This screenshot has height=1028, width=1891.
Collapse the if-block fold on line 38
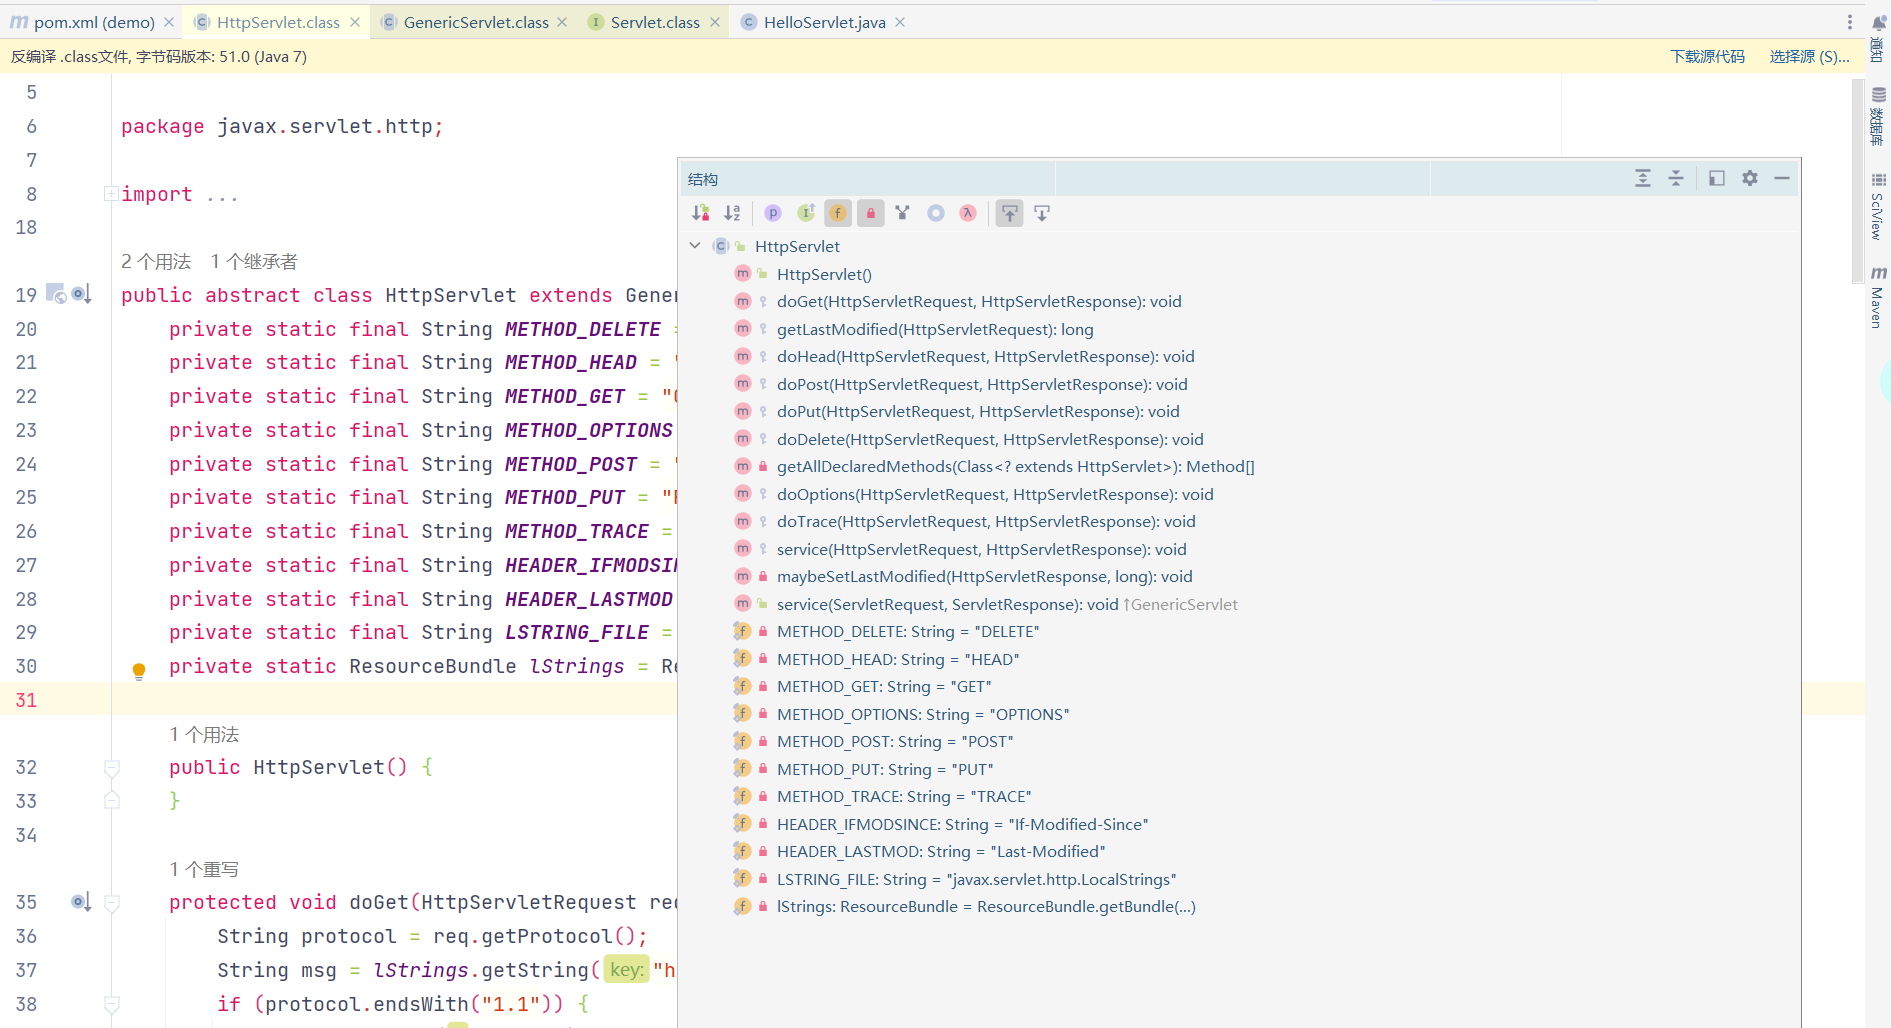[x=112, y=1003]
